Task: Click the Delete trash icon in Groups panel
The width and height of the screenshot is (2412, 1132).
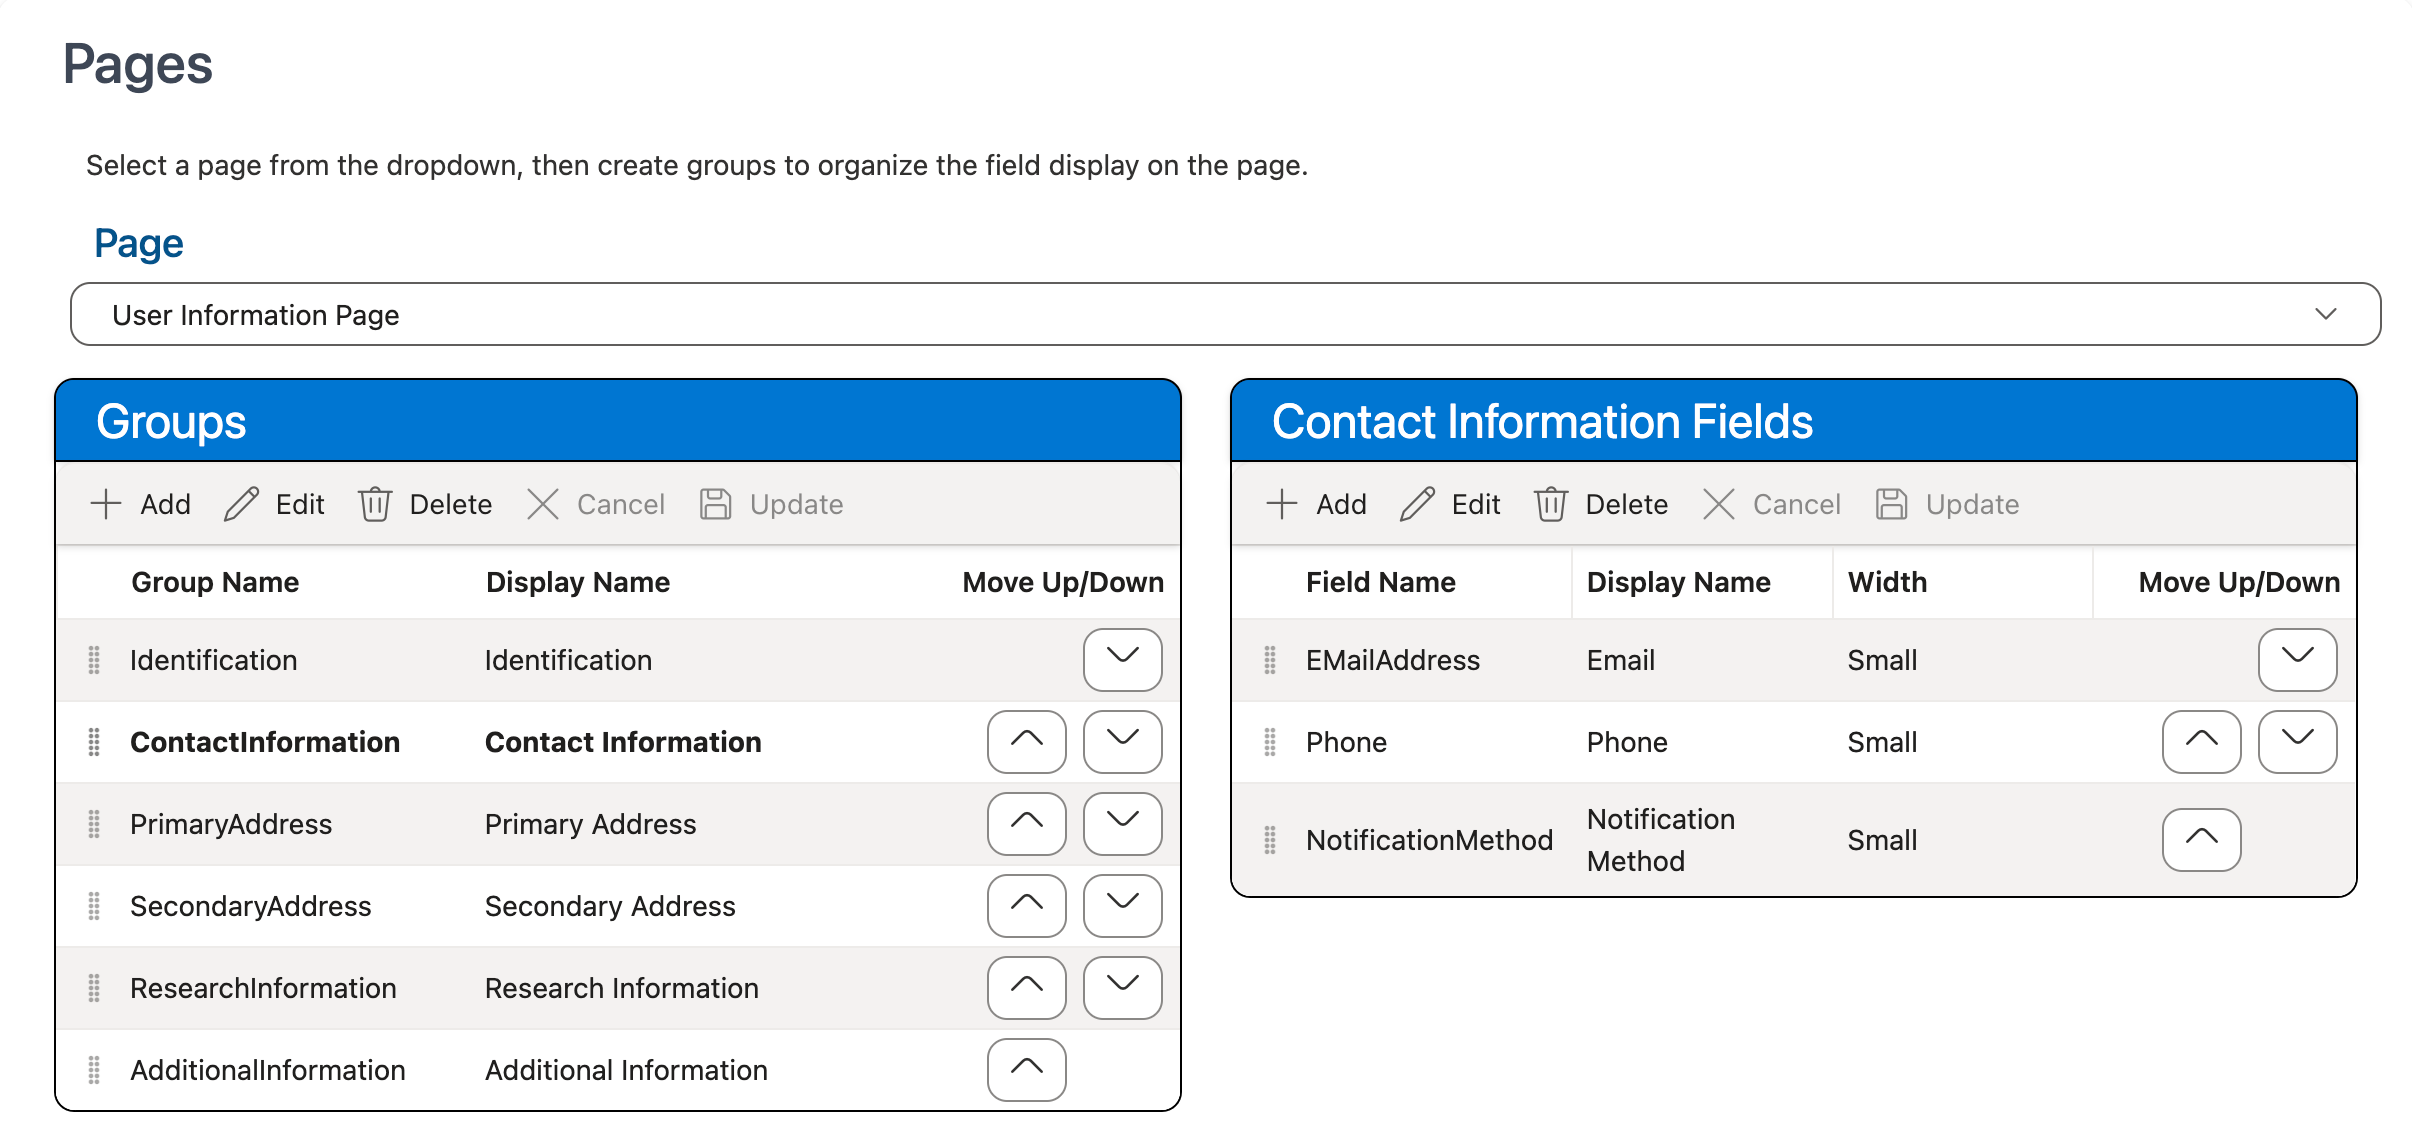Action: pyautogui.click(x=375, y=504)
